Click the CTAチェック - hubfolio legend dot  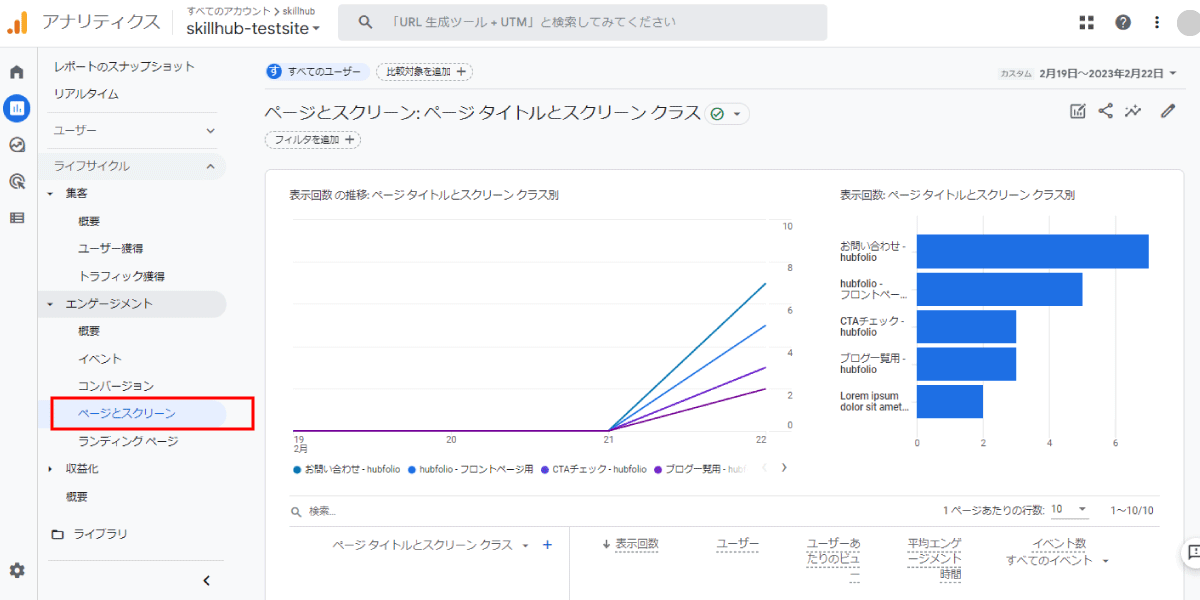pos(544,469)
